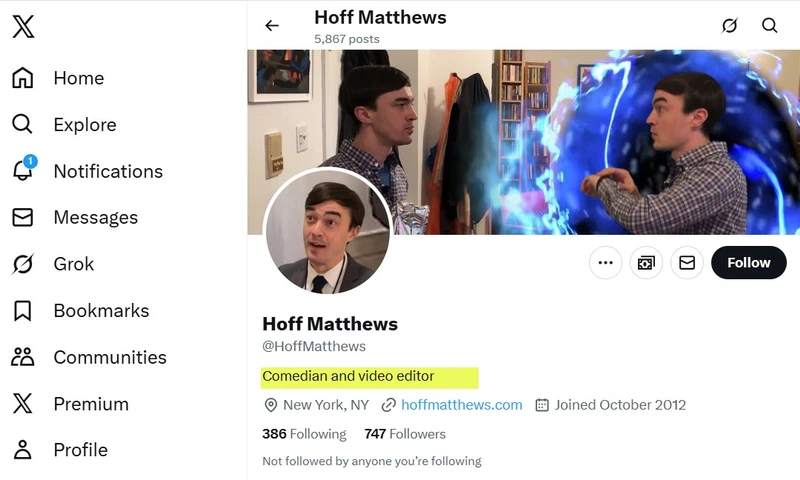Select Explore in the sidebar
This screenshot has width=800, height=480.
(84, 125)
